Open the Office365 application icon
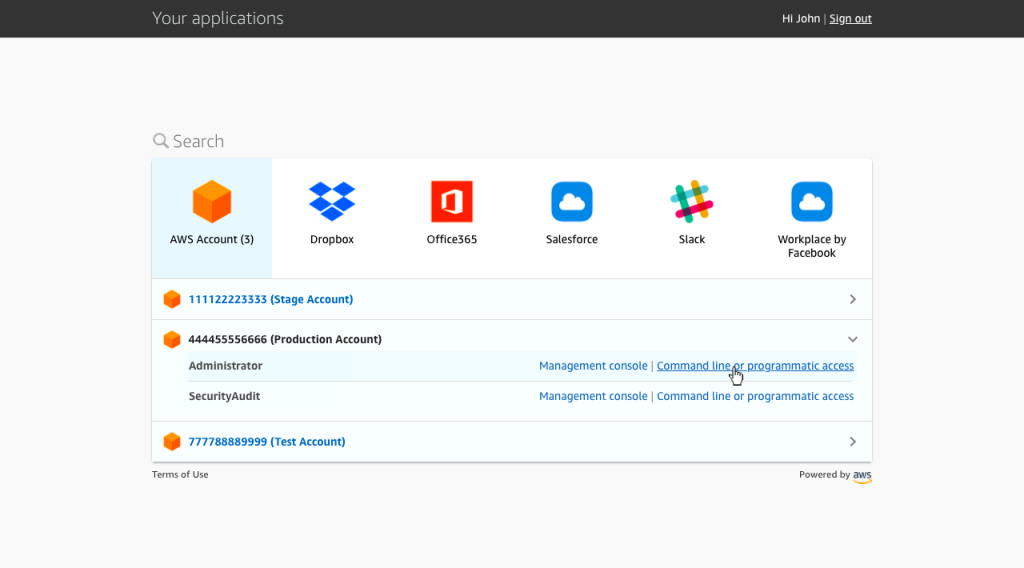 coord(452,201)
